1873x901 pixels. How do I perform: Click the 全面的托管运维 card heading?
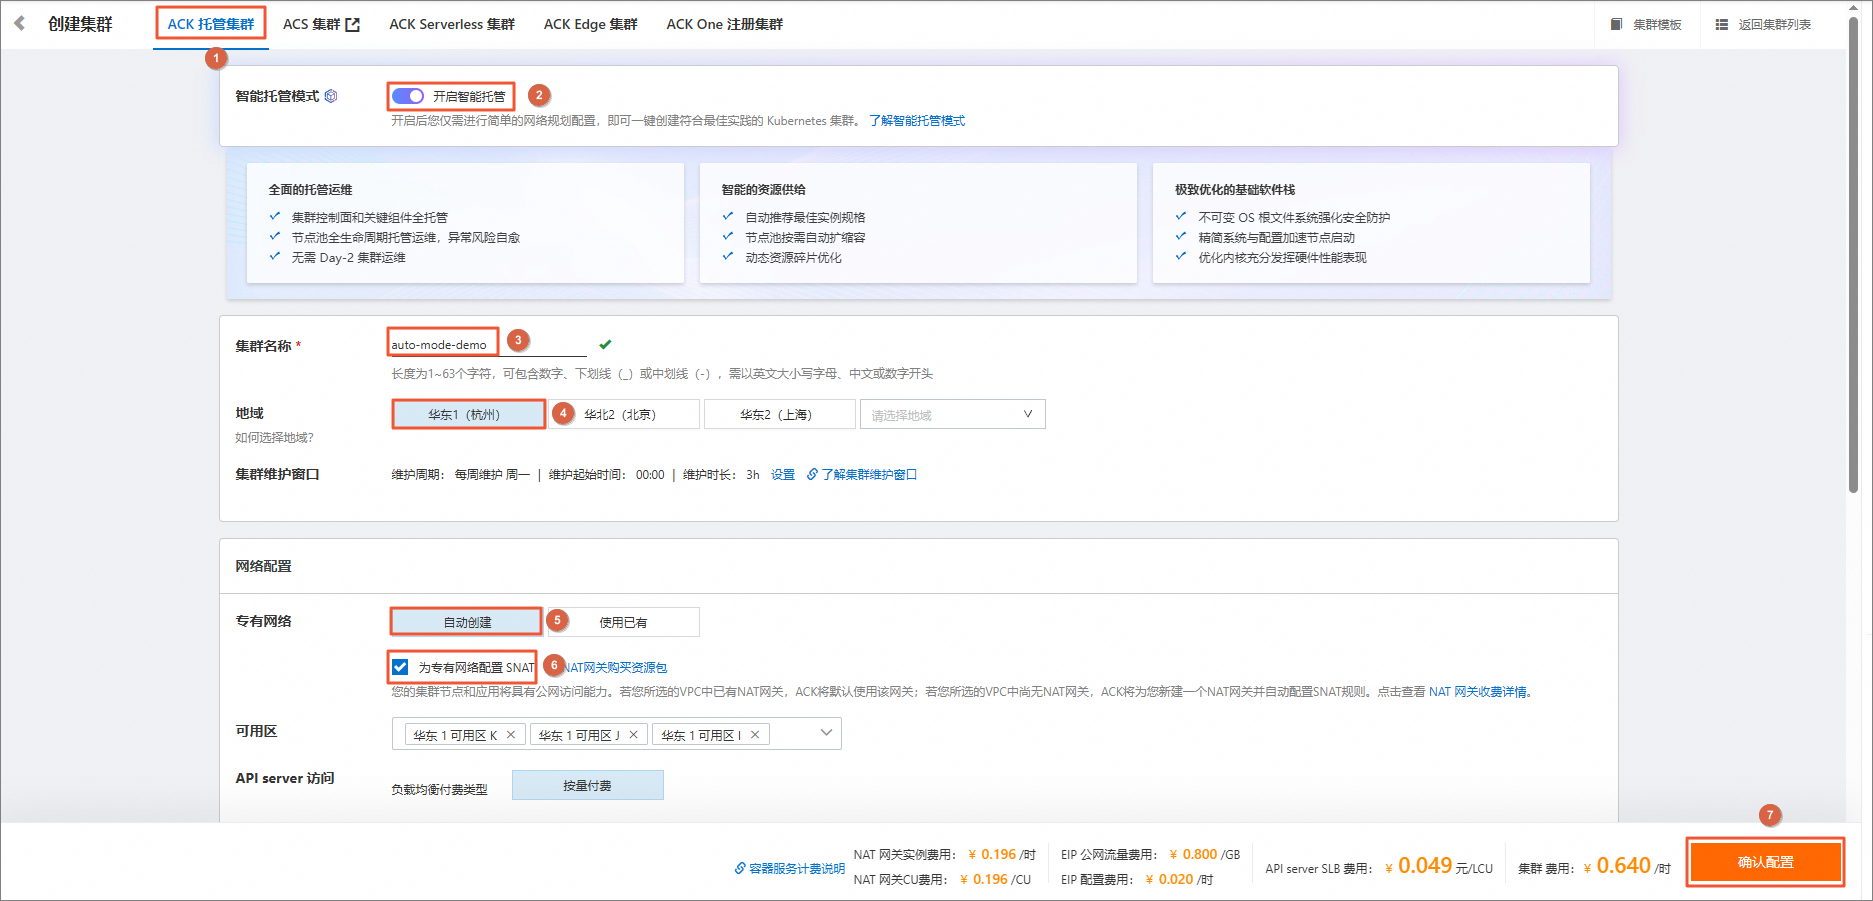(x=310, y=189)
